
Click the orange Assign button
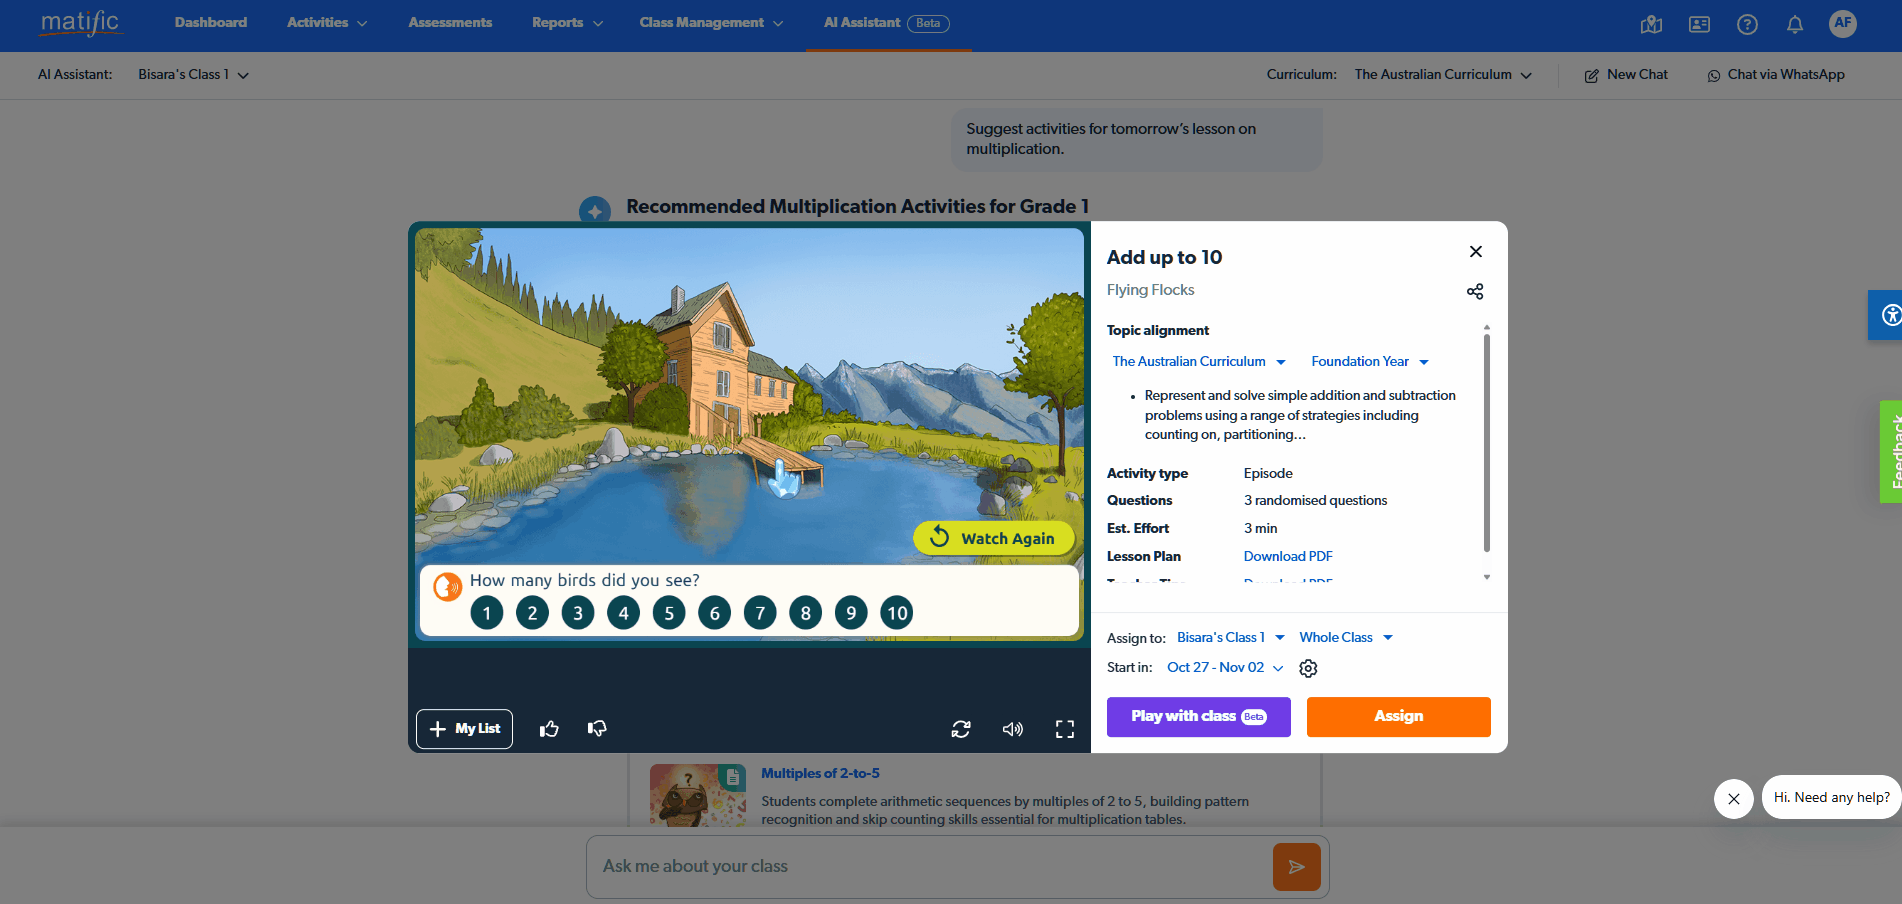(1398, 717)
